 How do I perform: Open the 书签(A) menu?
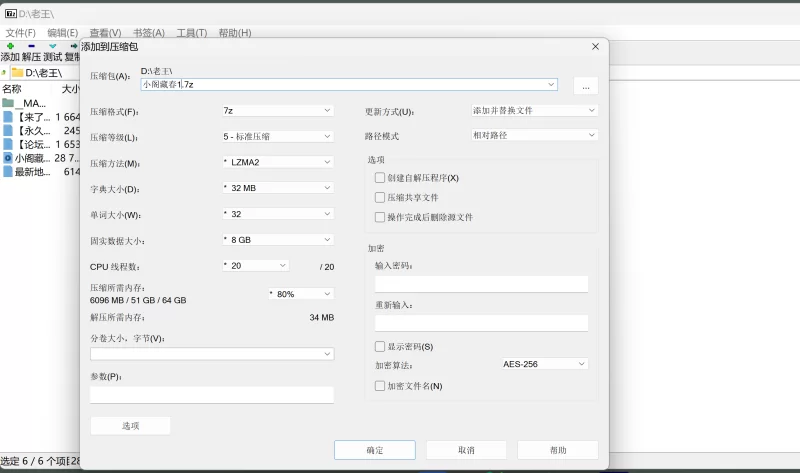point(148,33)
